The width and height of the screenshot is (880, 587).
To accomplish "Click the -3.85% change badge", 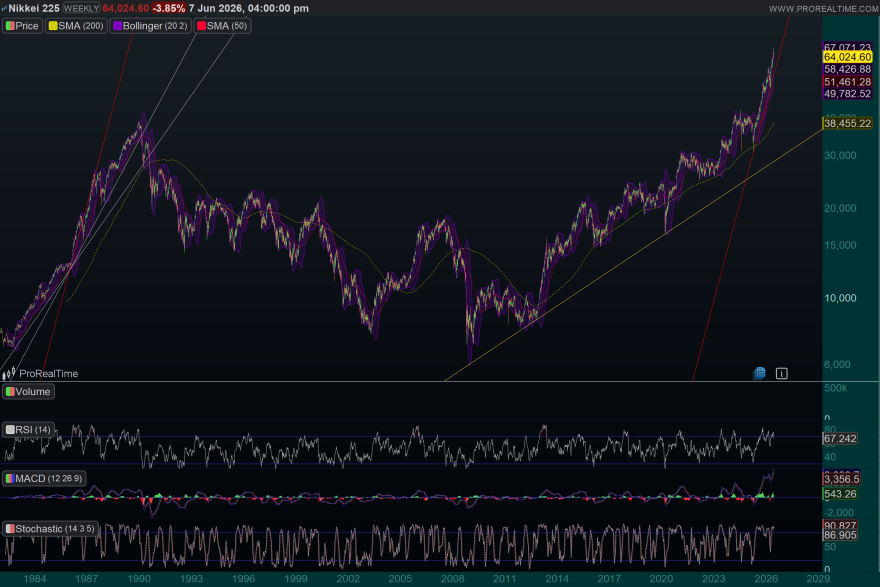I will (168, 8).
